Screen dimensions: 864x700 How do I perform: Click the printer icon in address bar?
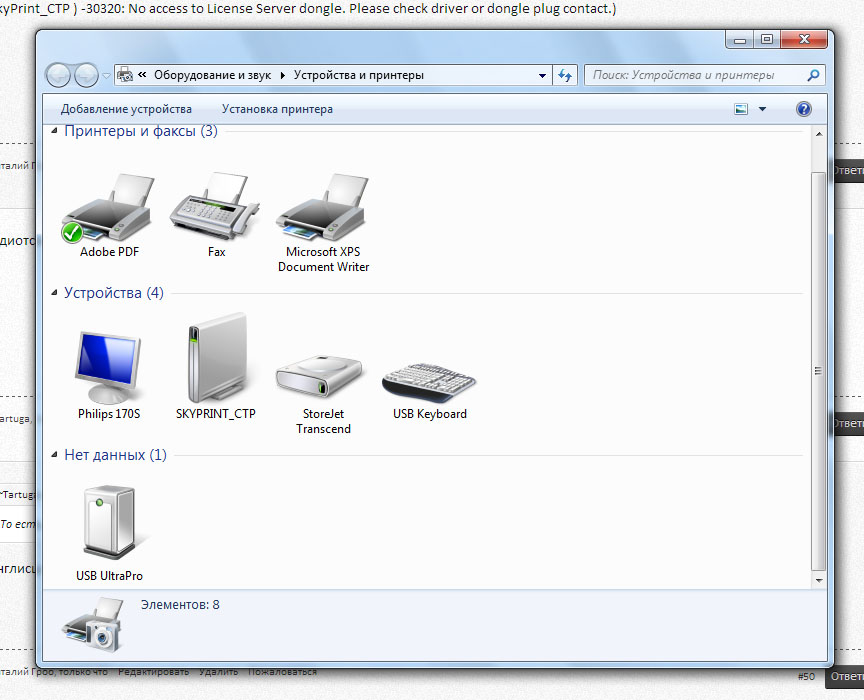[x=126, y=75]
